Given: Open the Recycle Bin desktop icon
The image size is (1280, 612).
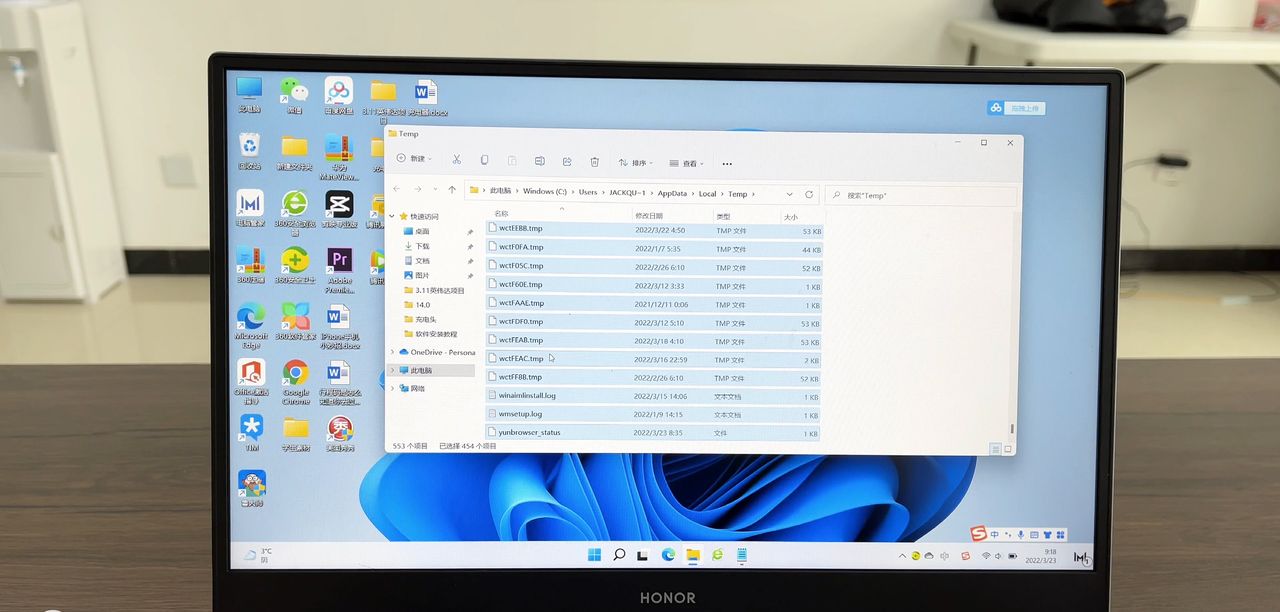Looking at the screenshot, I should point(249,151).
